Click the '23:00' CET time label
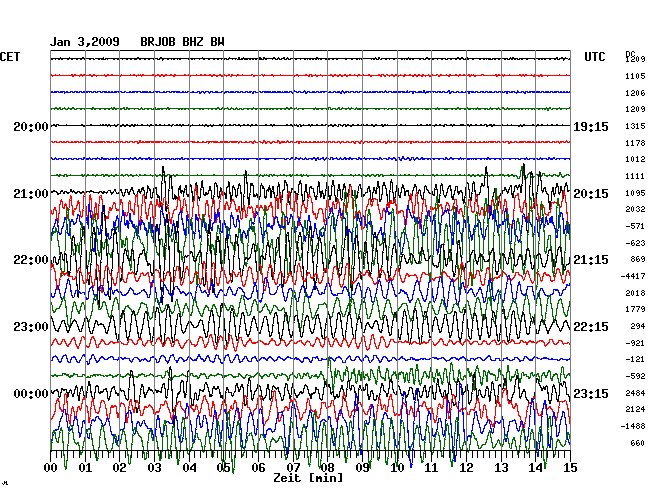 31,327
